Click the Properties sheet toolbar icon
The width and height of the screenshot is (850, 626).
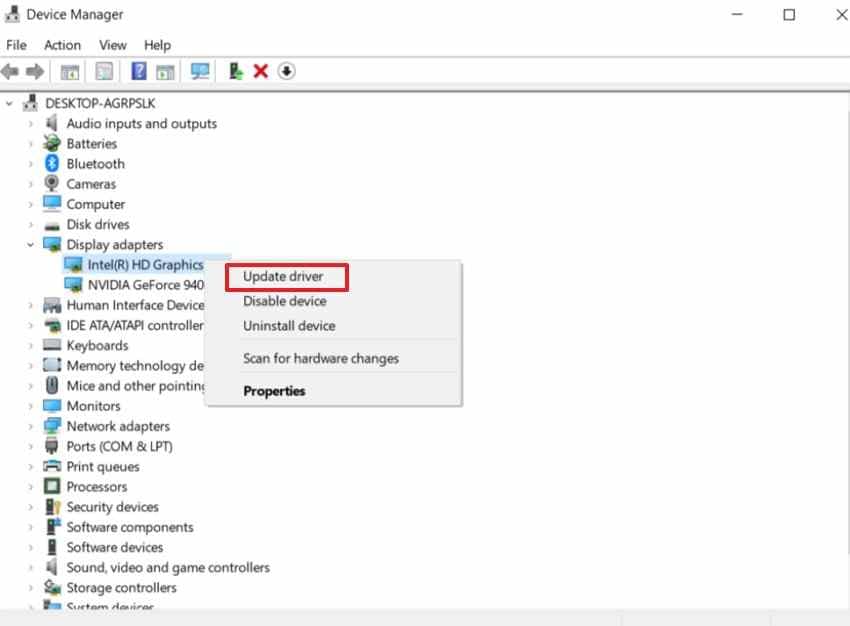tap(104, 71)
